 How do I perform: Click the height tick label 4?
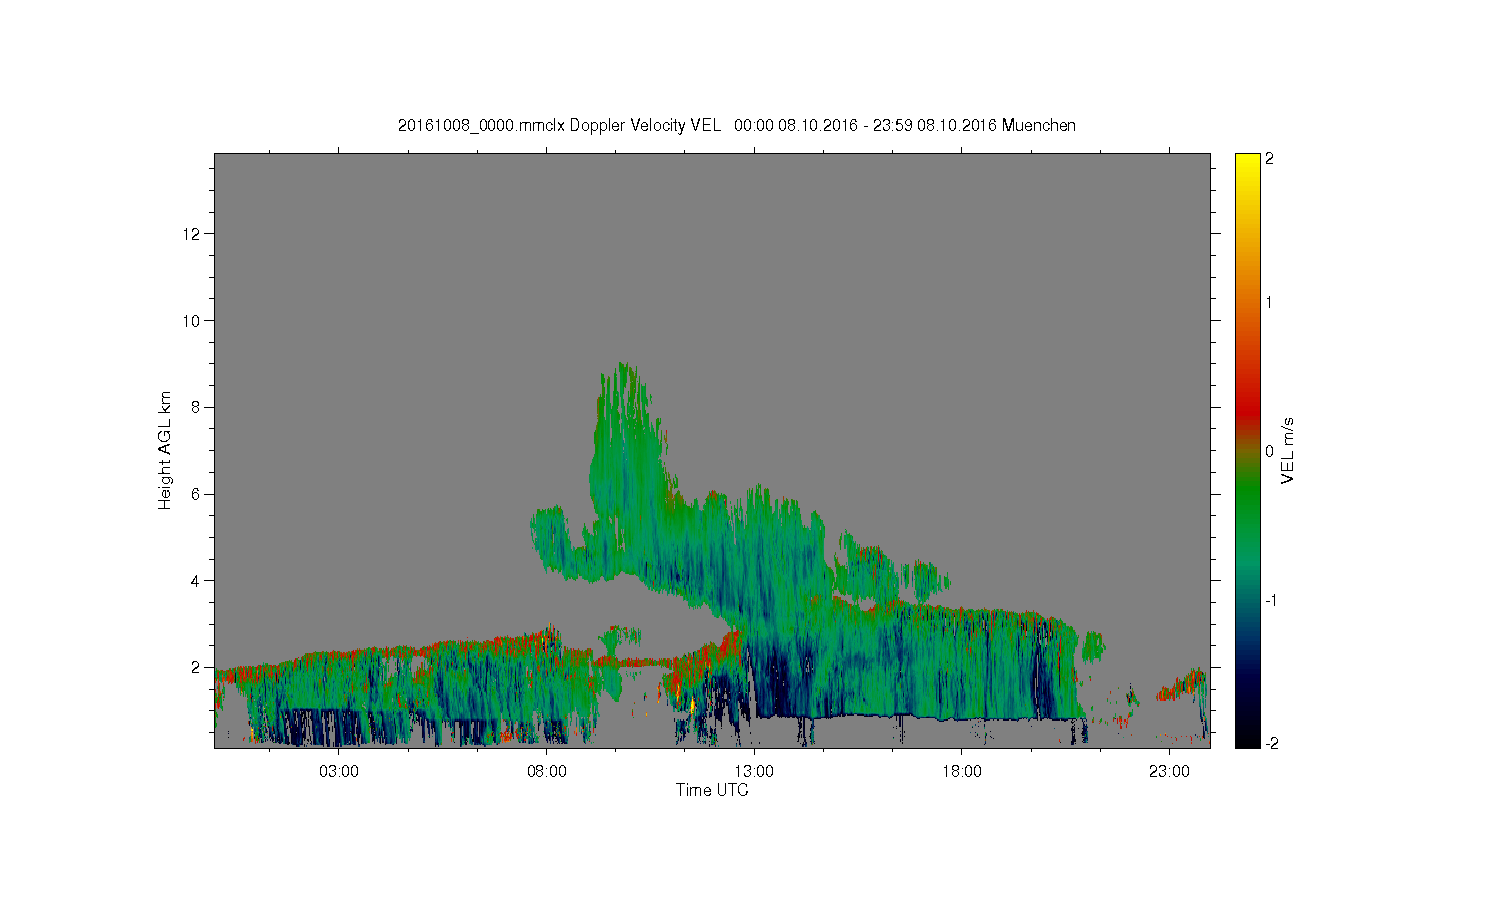click(198, 580)
